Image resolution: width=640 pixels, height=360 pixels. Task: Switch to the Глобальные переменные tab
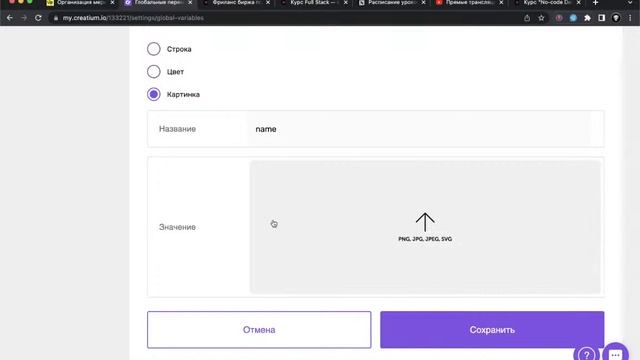pos(158,2)
